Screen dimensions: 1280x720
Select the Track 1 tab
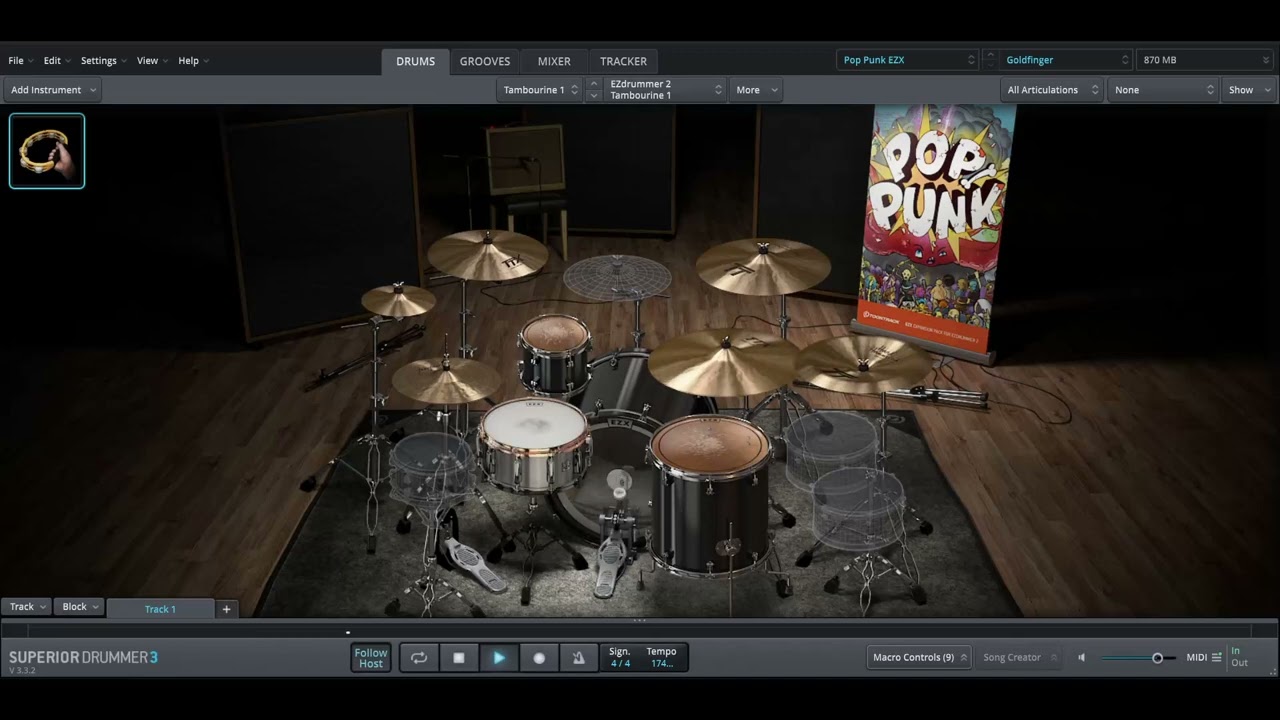click(160, 608)
